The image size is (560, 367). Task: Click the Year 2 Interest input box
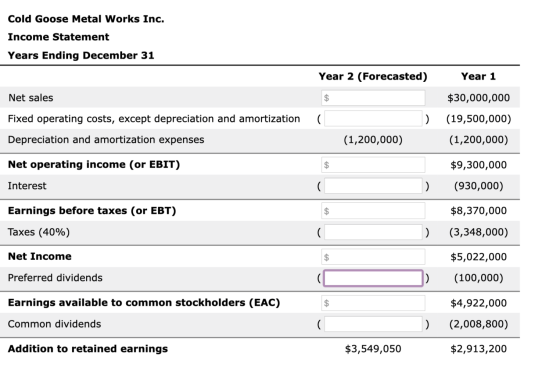tap(373, 186)
